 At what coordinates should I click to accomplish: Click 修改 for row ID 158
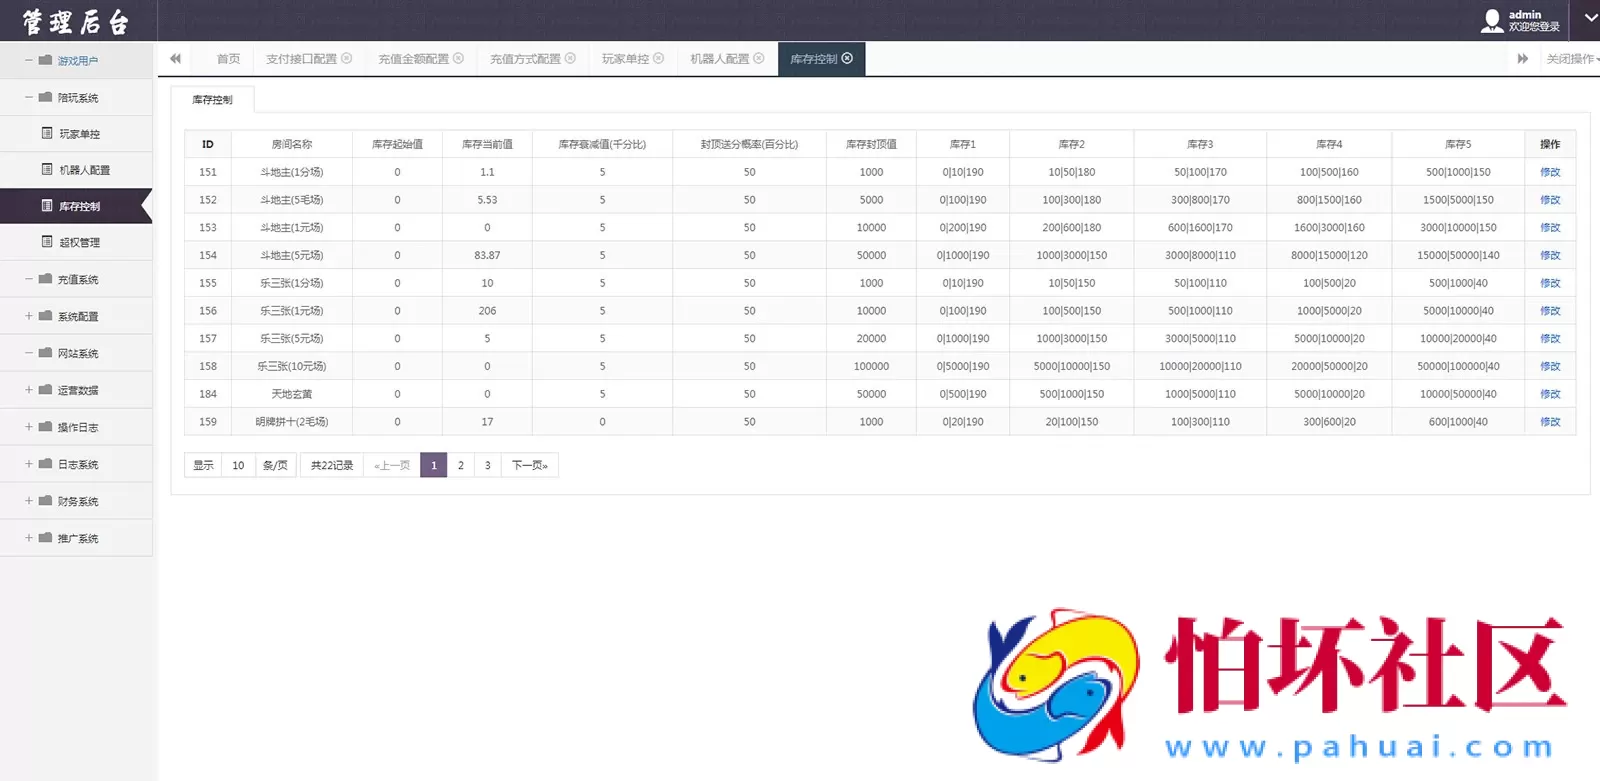tap(1550, 366)
